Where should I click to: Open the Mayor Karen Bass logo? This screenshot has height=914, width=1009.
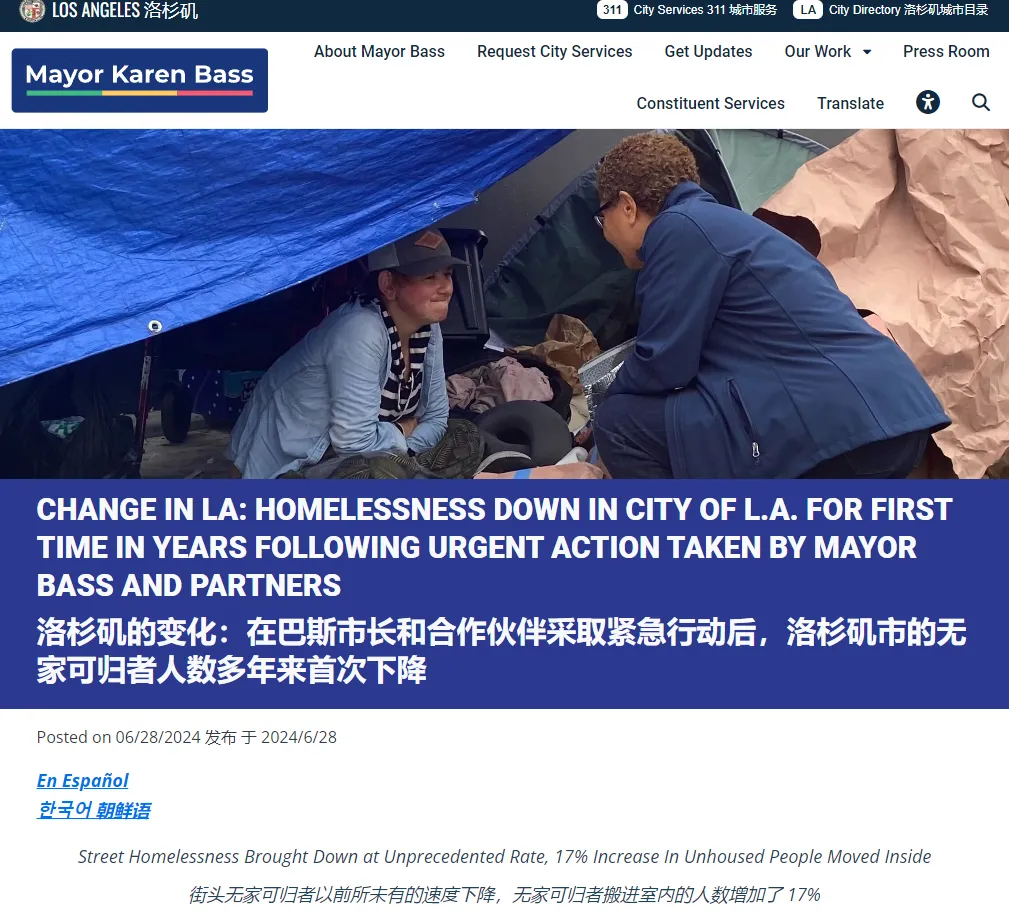[140, 80]
